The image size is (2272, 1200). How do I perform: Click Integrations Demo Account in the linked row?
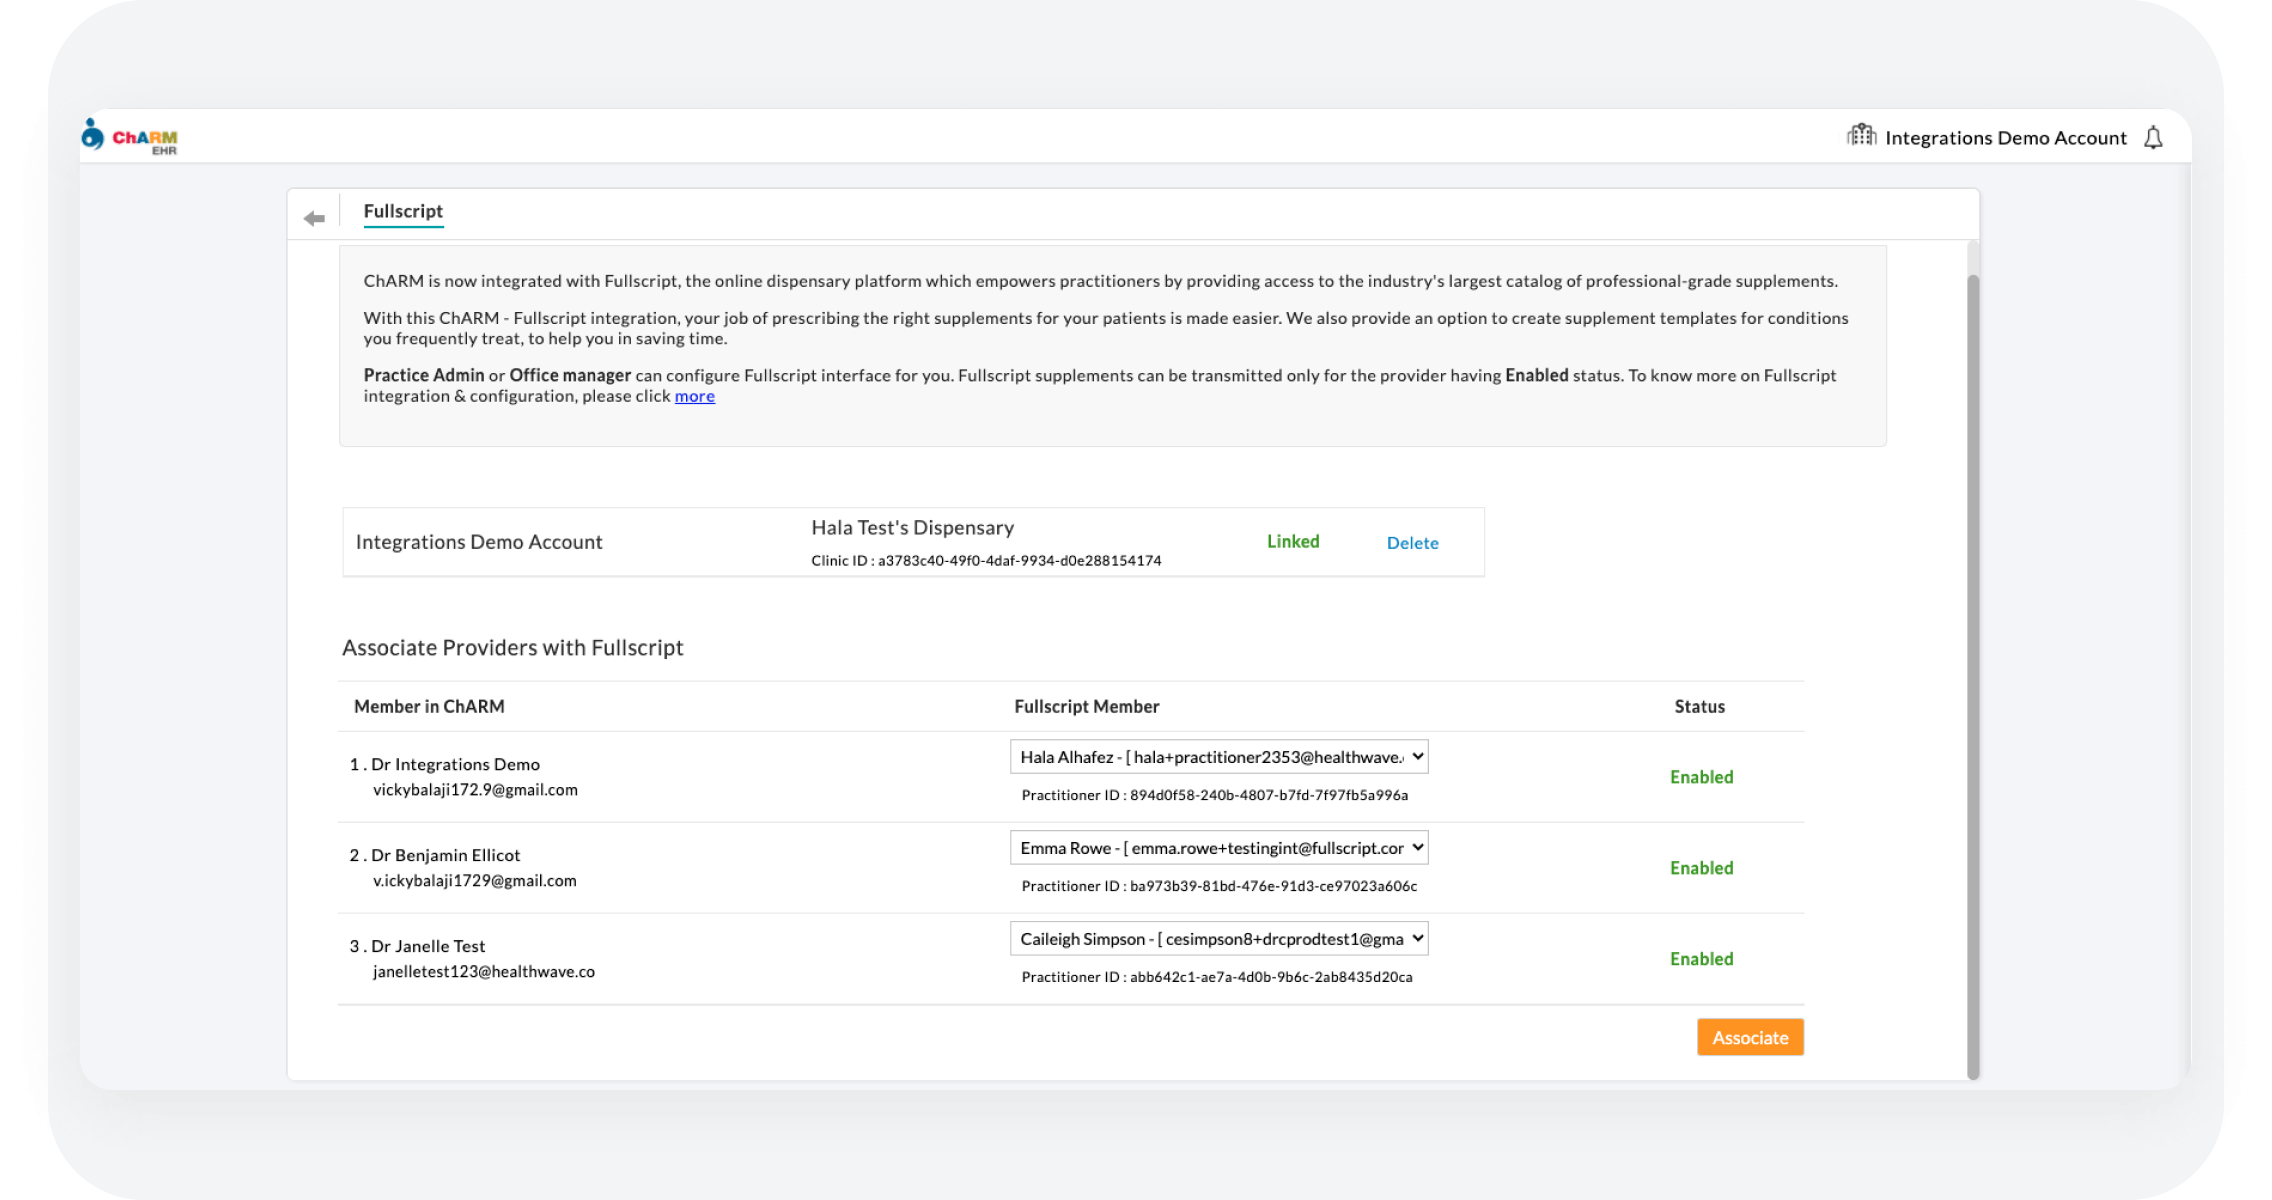click(479, 542)
